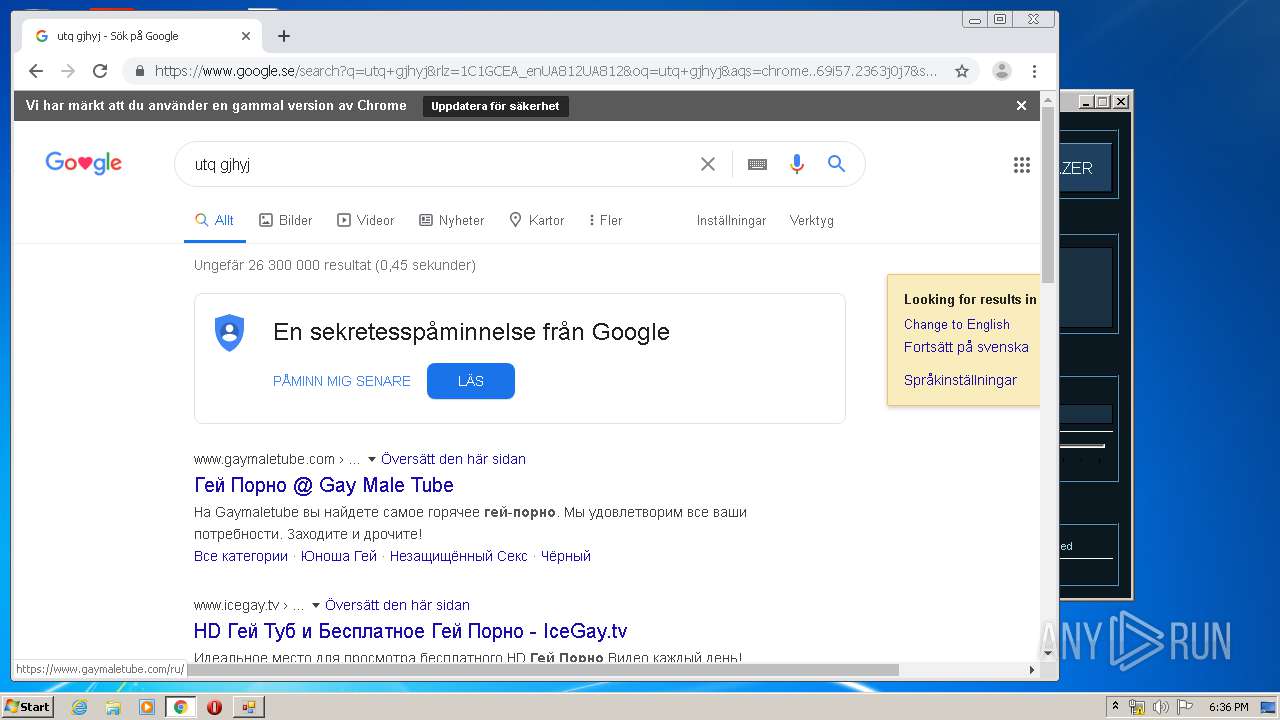The height and width of the screenshot is (720, 1280).
Task: Click 'Översätt den här sidan' for gaymaletube result
Action: click(x=453, y=459)
